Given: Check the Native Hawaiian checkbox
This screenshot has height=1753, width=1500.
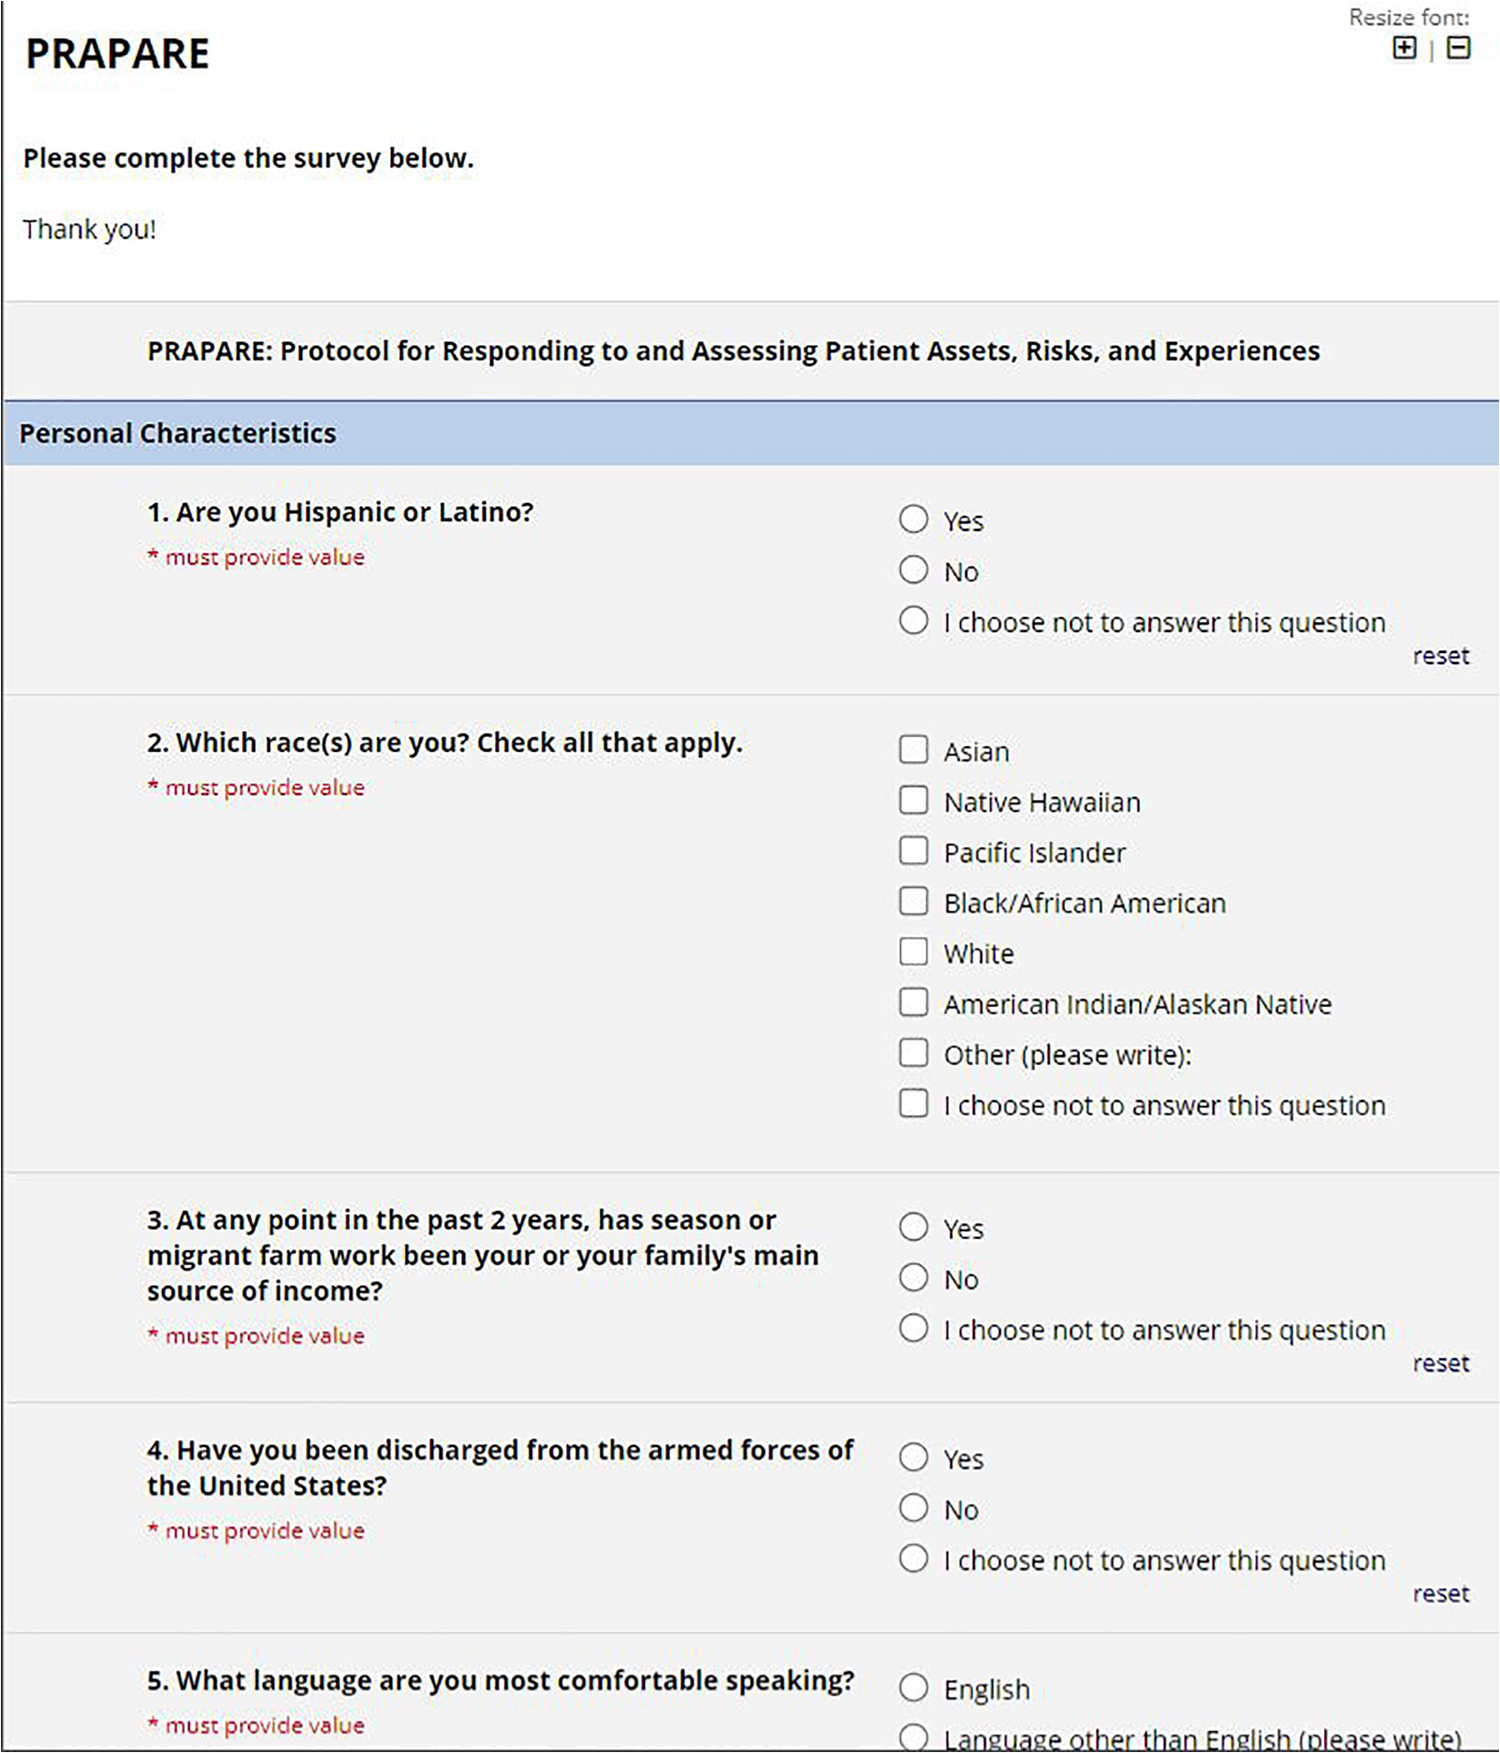Looking at the screenshot, I should pos(913,800).
